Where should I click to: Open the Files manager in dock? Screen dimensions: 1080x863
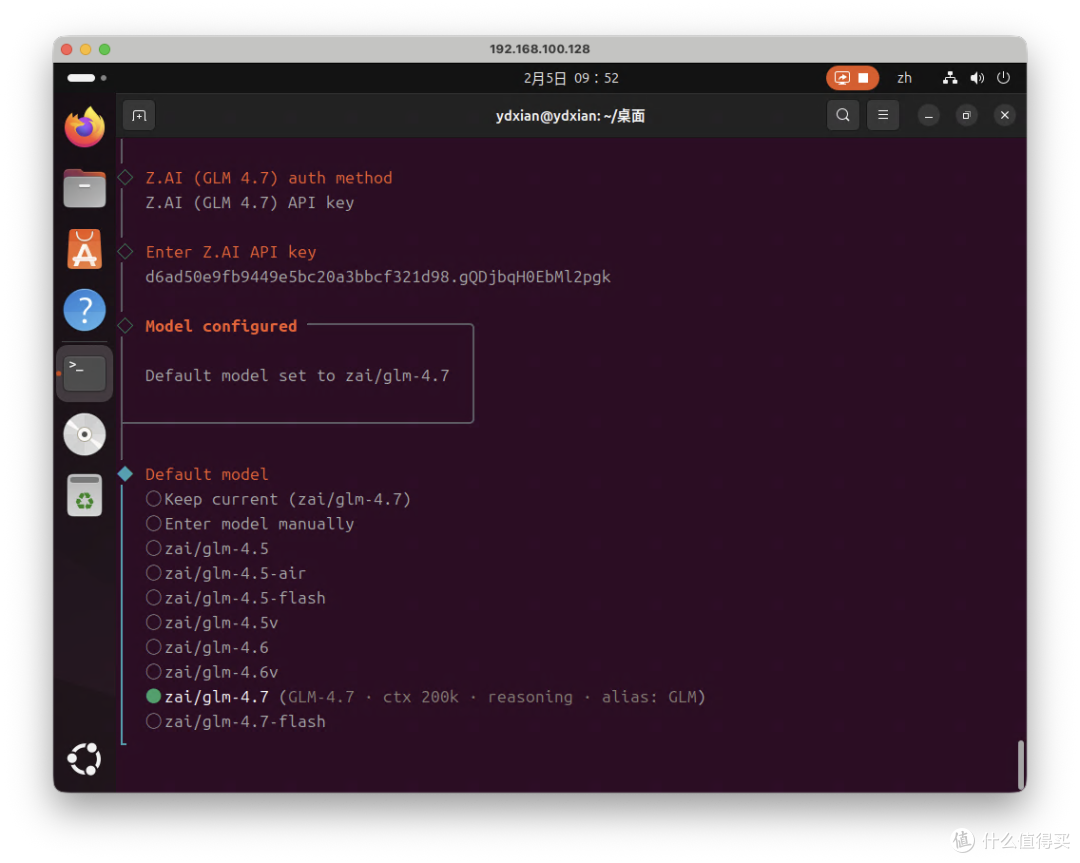(85, 188)
